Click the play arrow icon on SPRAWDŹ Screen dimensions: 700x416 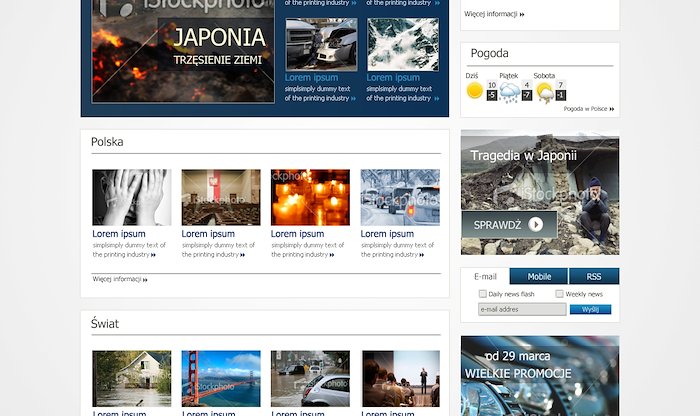[x=536, y=225]
